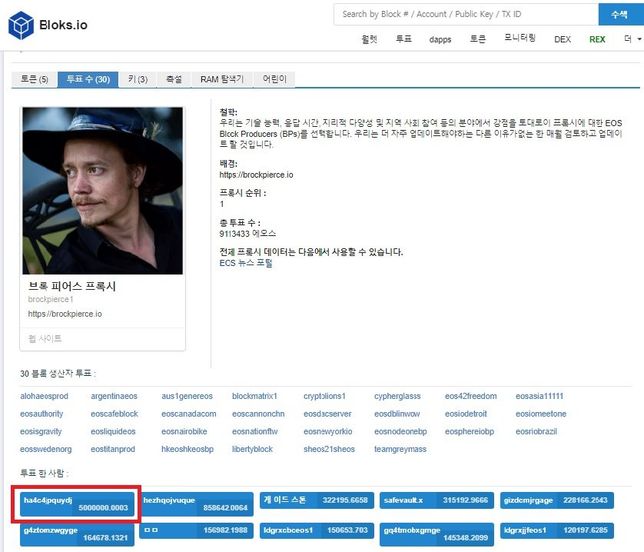Open block producer eosnairobike

coord(184,432)
